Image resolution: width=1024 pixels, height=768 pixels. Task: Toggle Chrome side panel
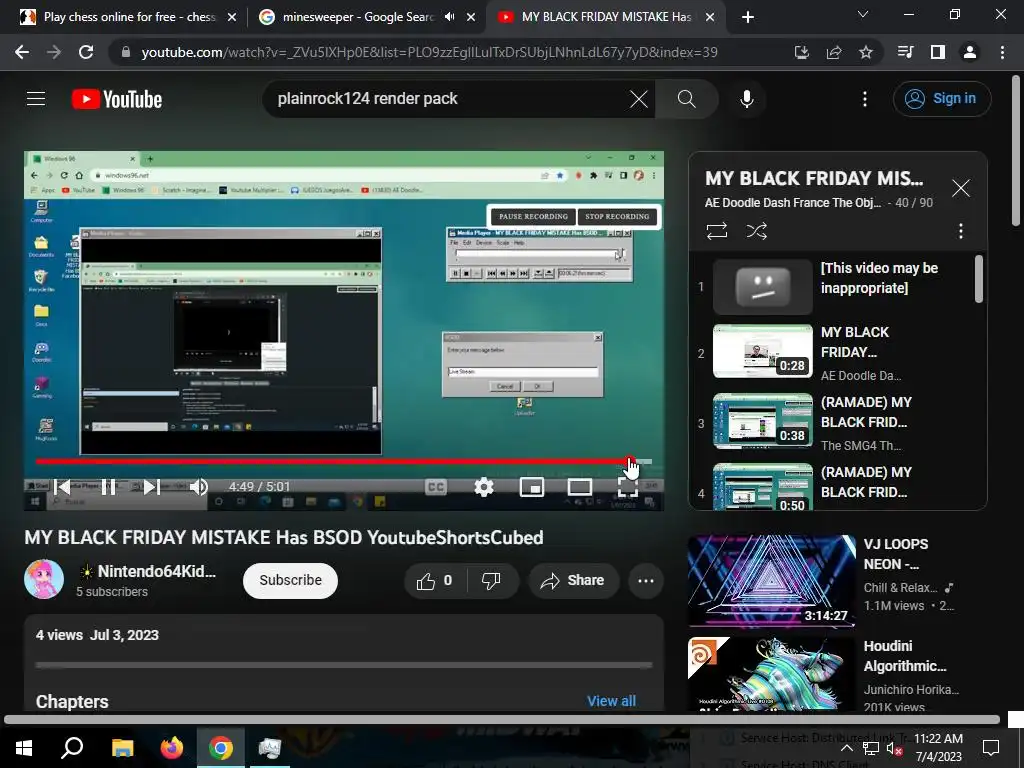[937, 52]
